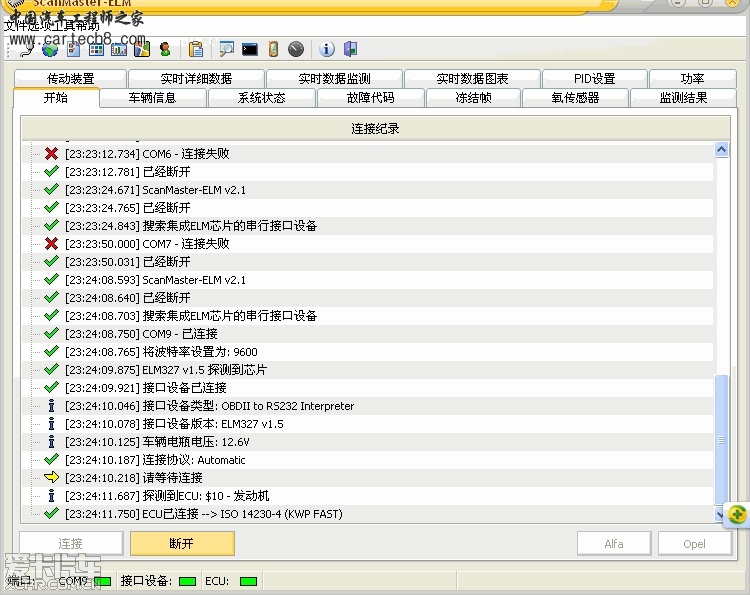
Task: Switch to the PID设置 tab
Action: click(x=595, y=78)
